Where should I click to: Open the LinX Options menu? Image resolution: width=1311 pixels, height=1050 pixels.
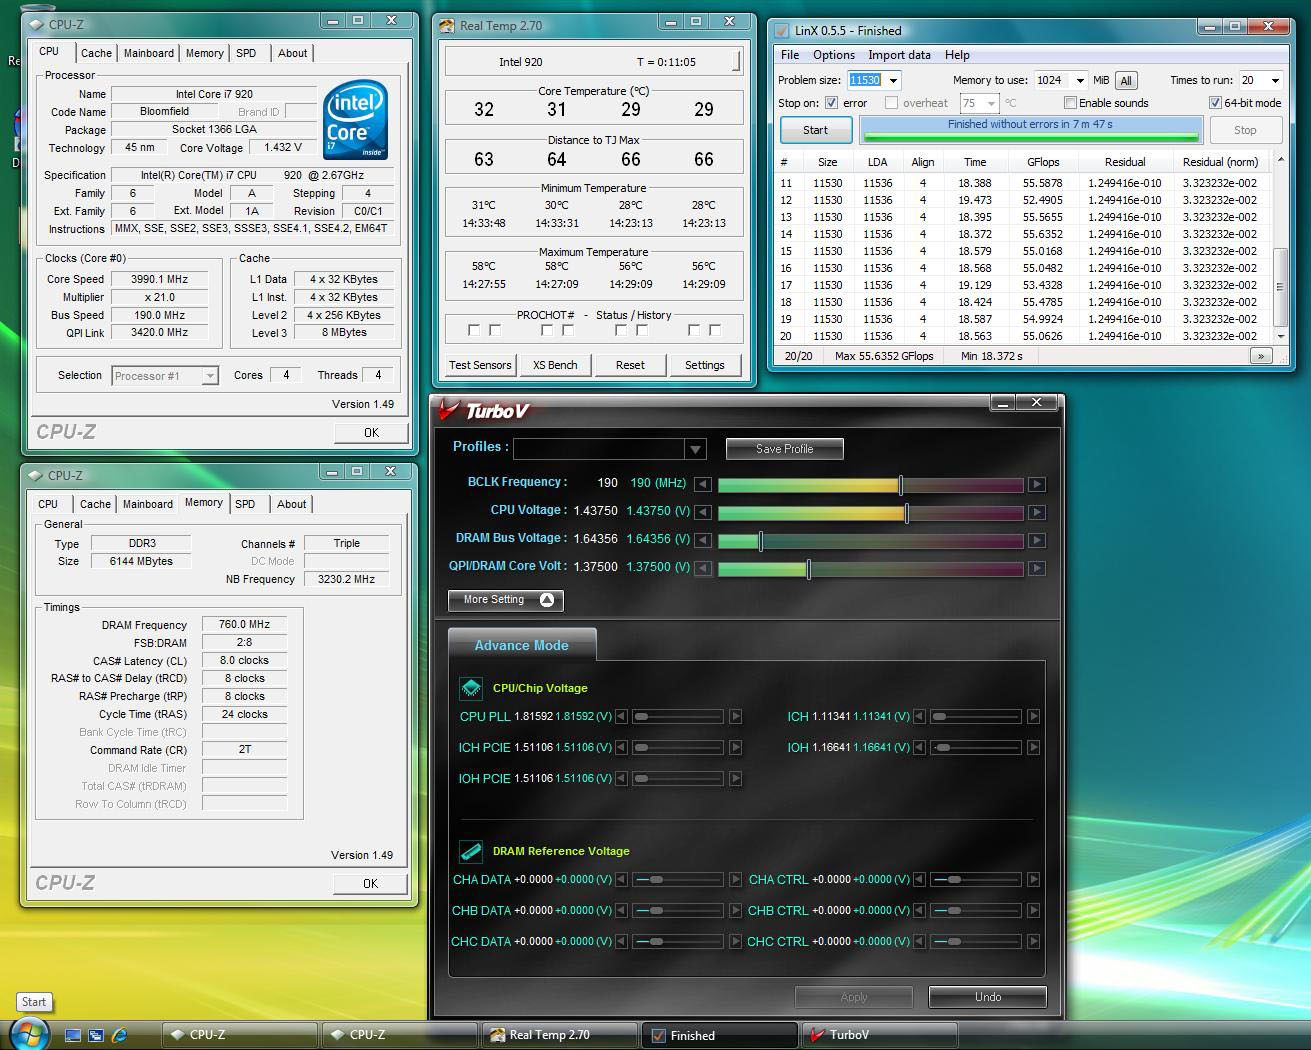click(x=834, y=55)
